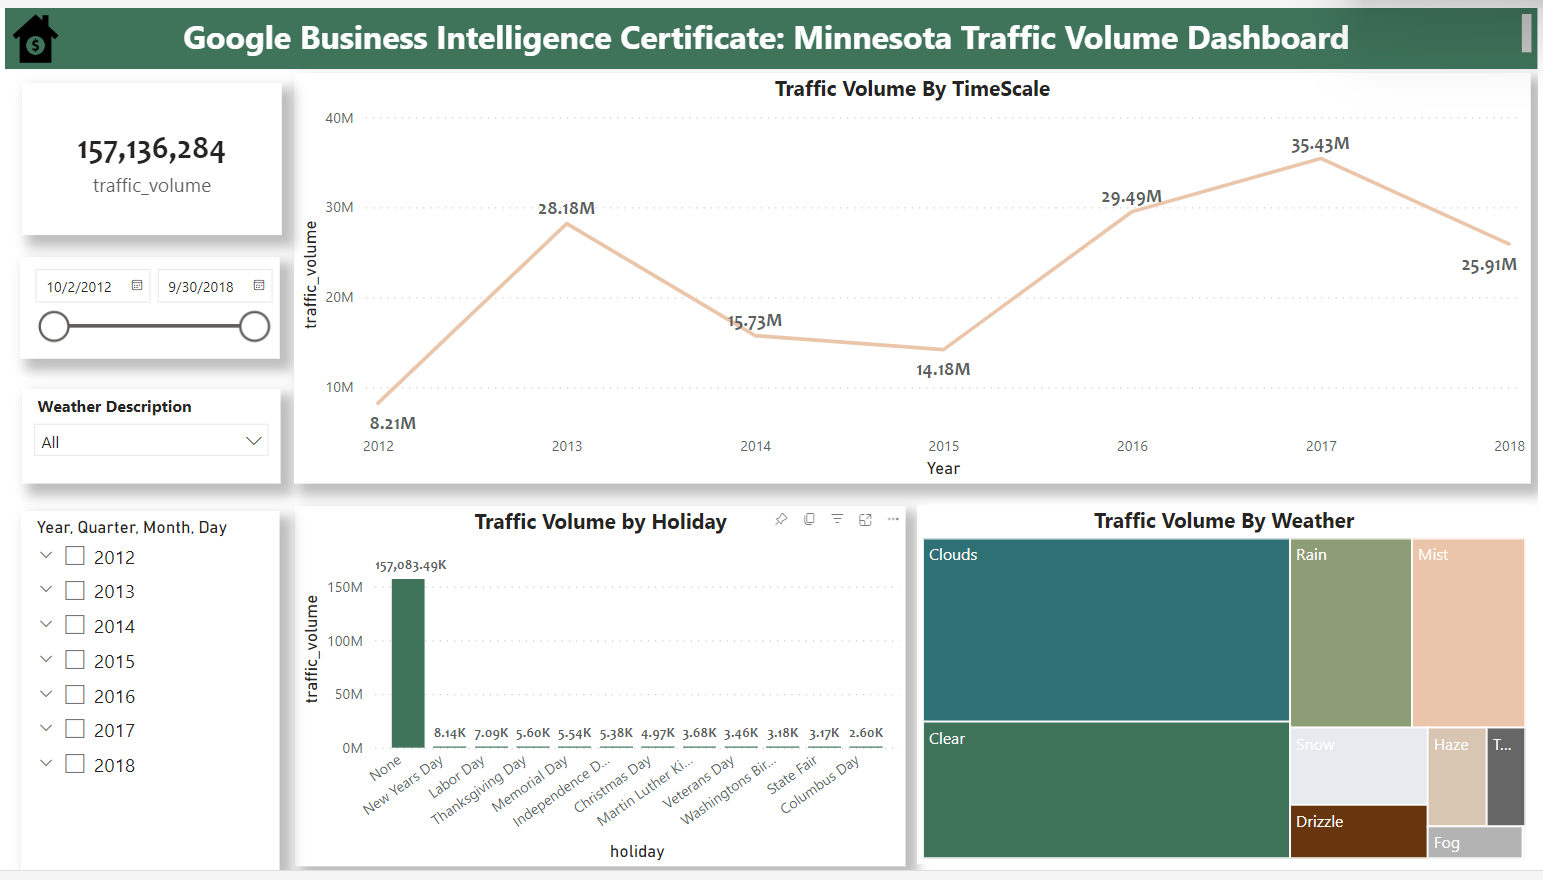The width and height of the screenshot is (1543, 880).
Task: Open calendar picker for end date 9/30/2018
Action: (259, 286)
